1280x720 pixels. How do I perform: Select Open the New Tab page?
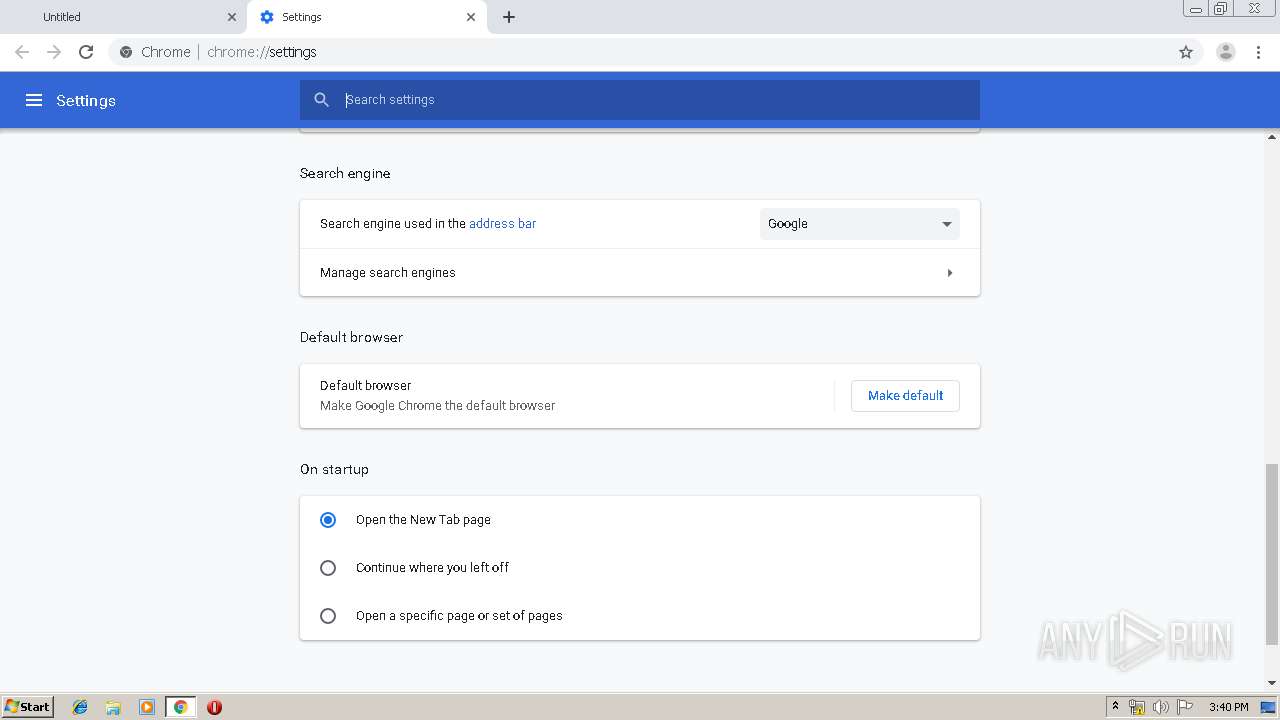328,520
